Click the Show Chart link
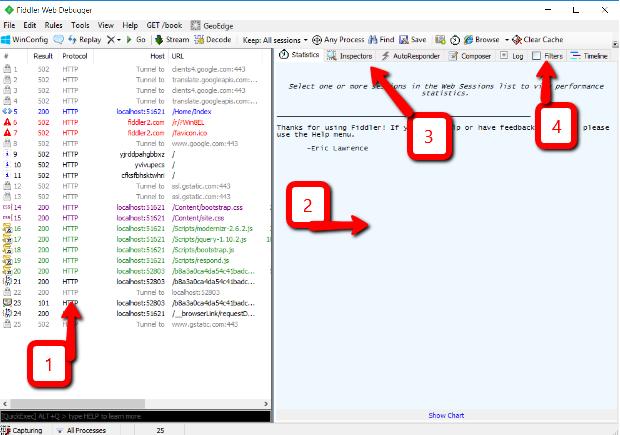Viewport: 620px width, 435px height. [446, 415]
